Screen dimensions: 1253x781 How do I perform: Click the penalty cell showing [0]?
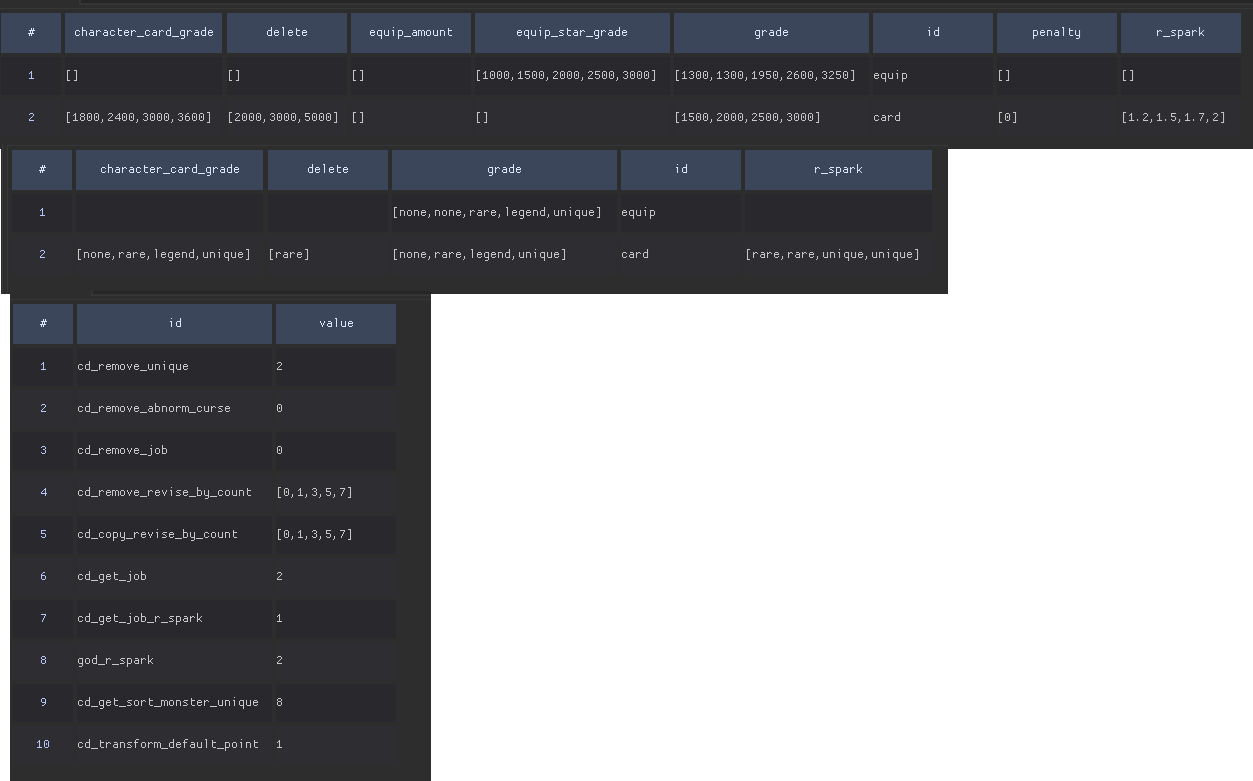click(x=1056, y=117)
